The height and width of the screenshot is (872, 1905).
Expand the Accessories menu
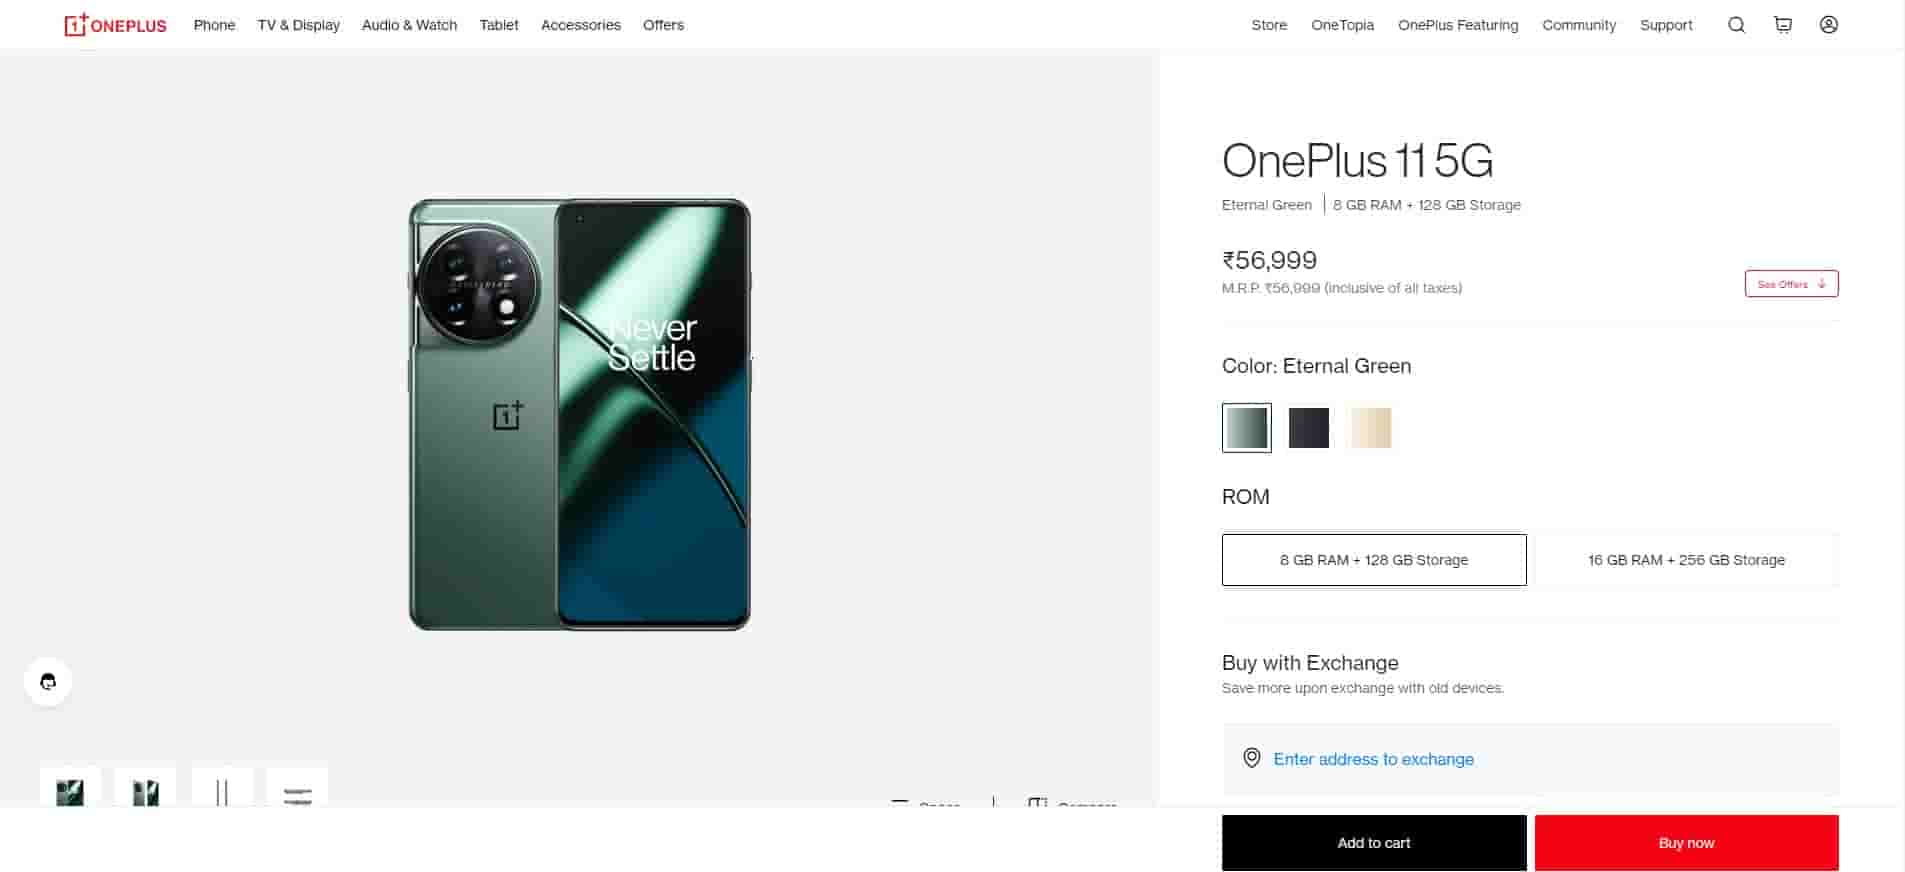click(x=580, y=25)
